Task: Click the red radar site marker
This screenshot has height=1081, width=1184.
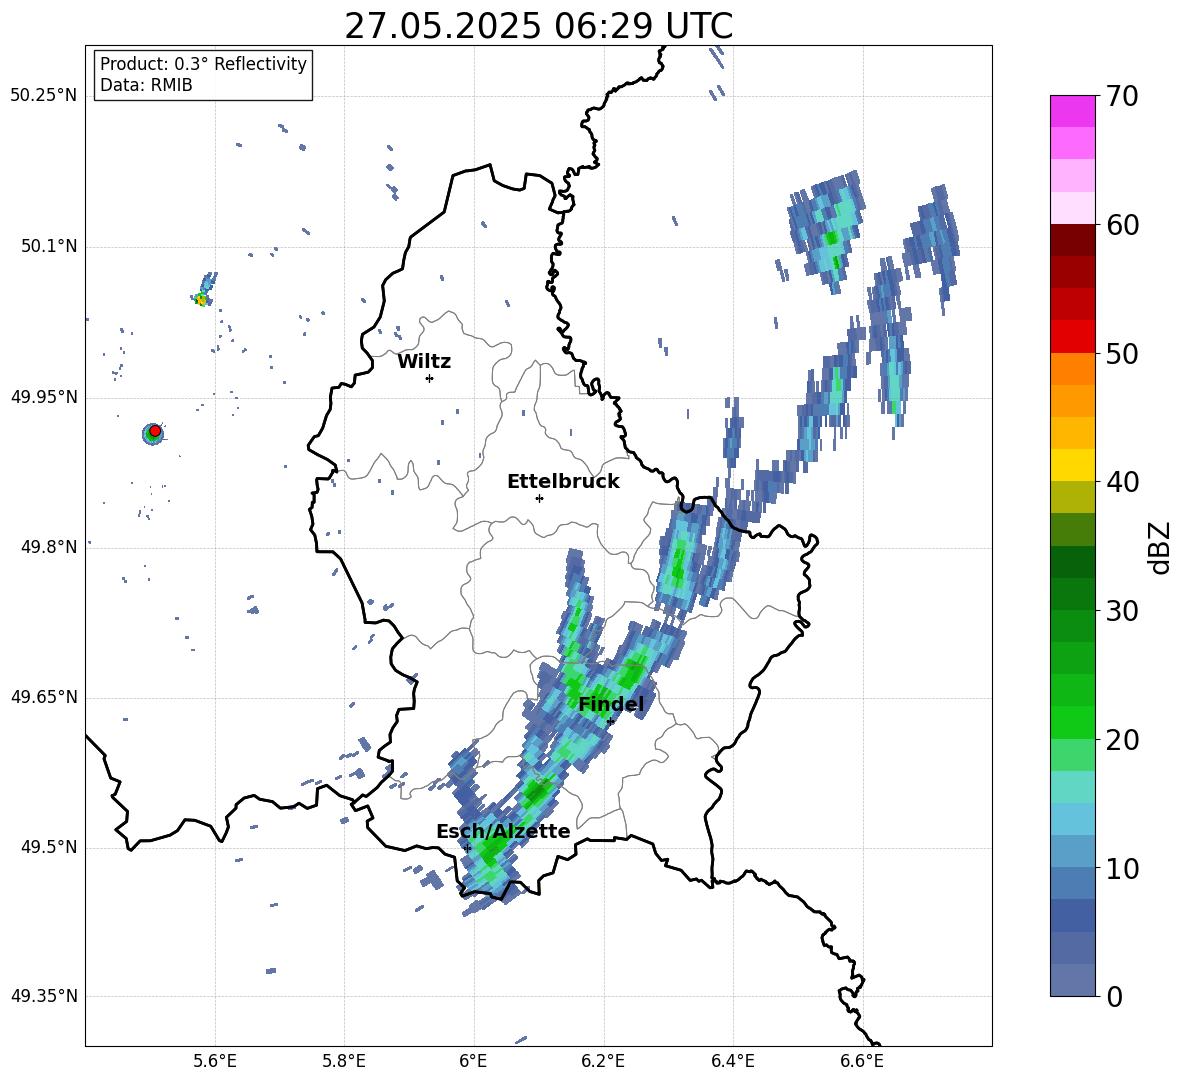Action: [155, 430]
